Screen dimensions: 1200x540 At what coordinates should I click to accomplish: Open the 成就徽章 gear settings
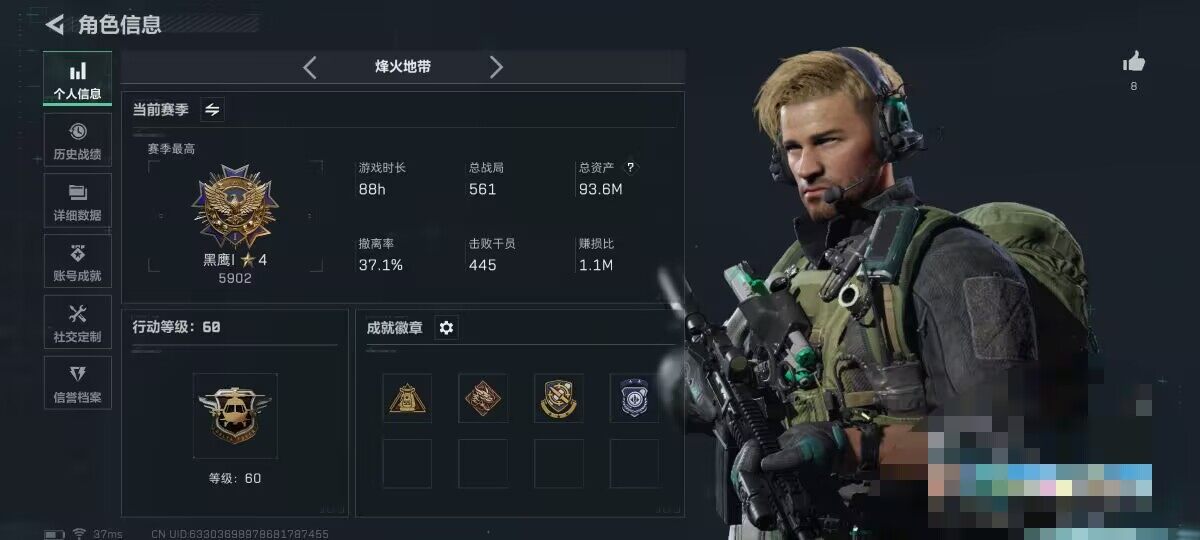pos(446,328)
